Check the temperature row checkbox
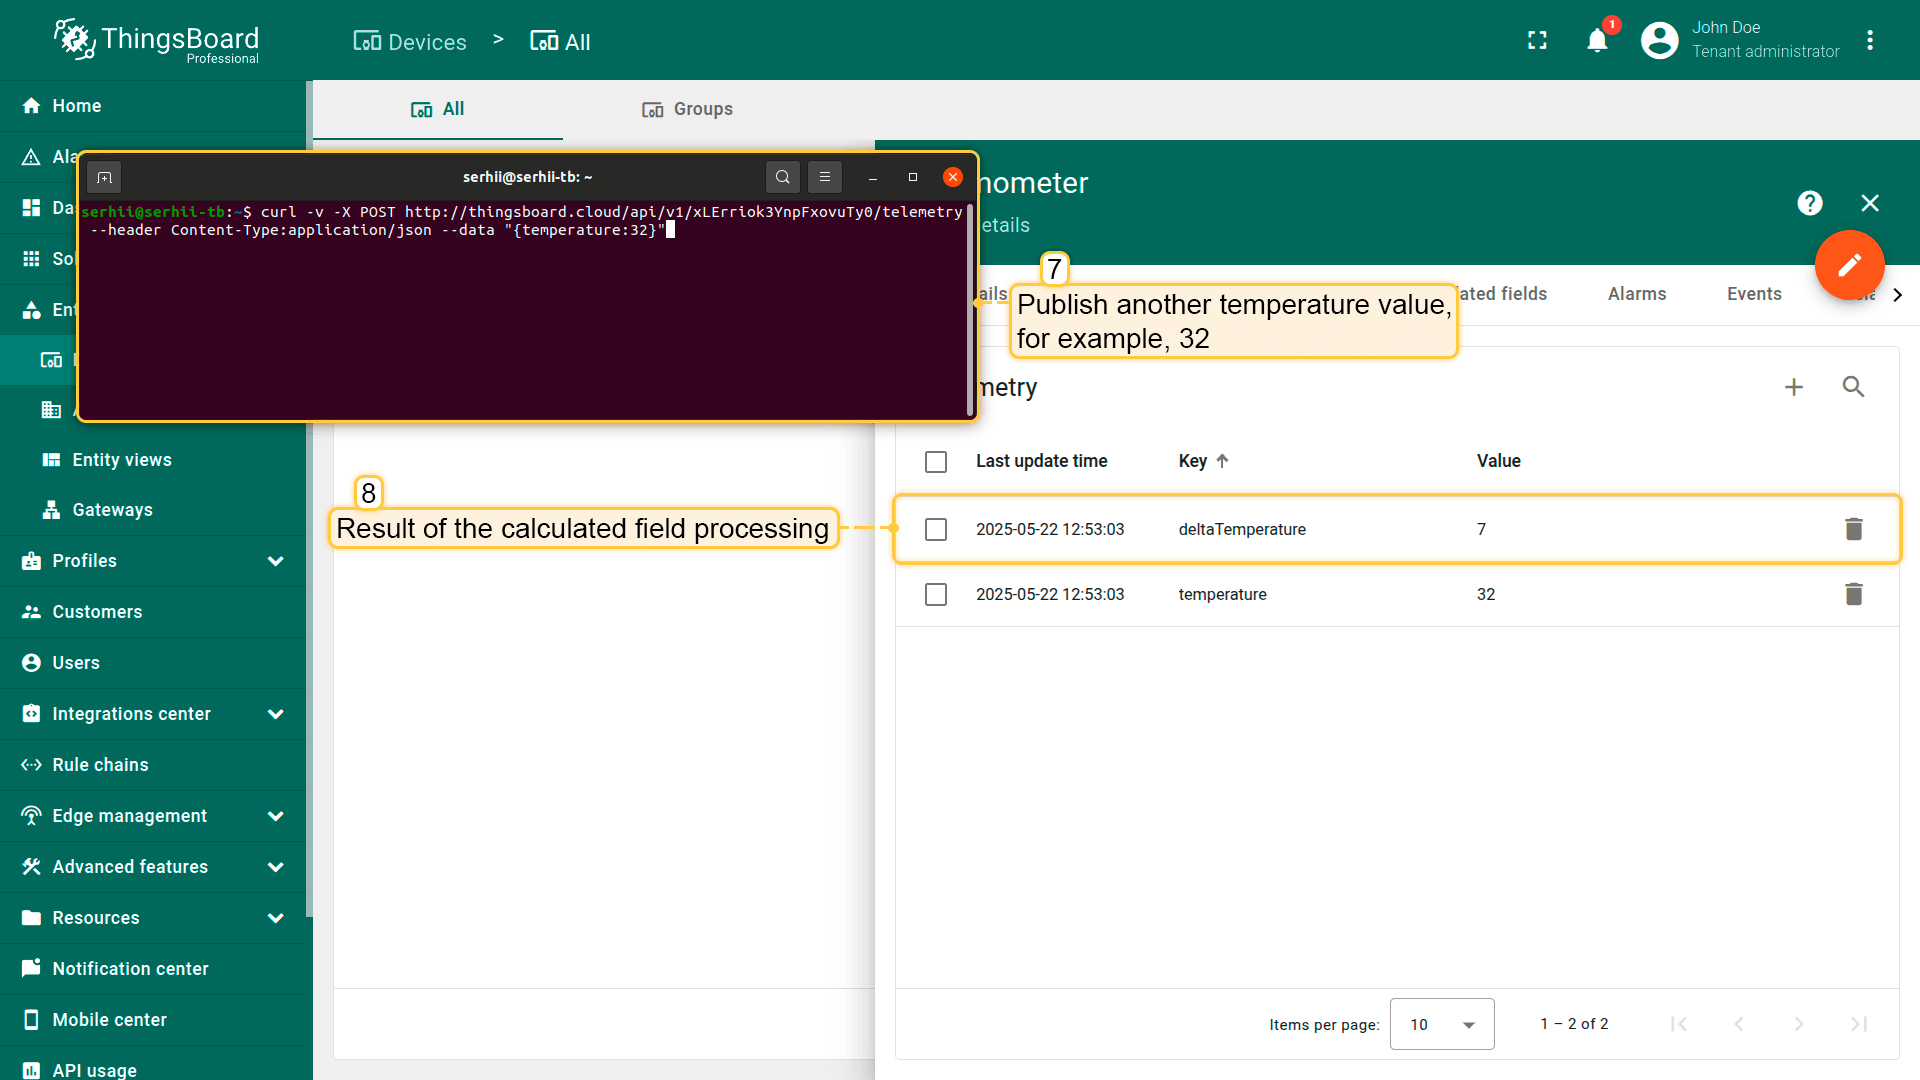1920x1080 pixels. (x=936, y=594)
